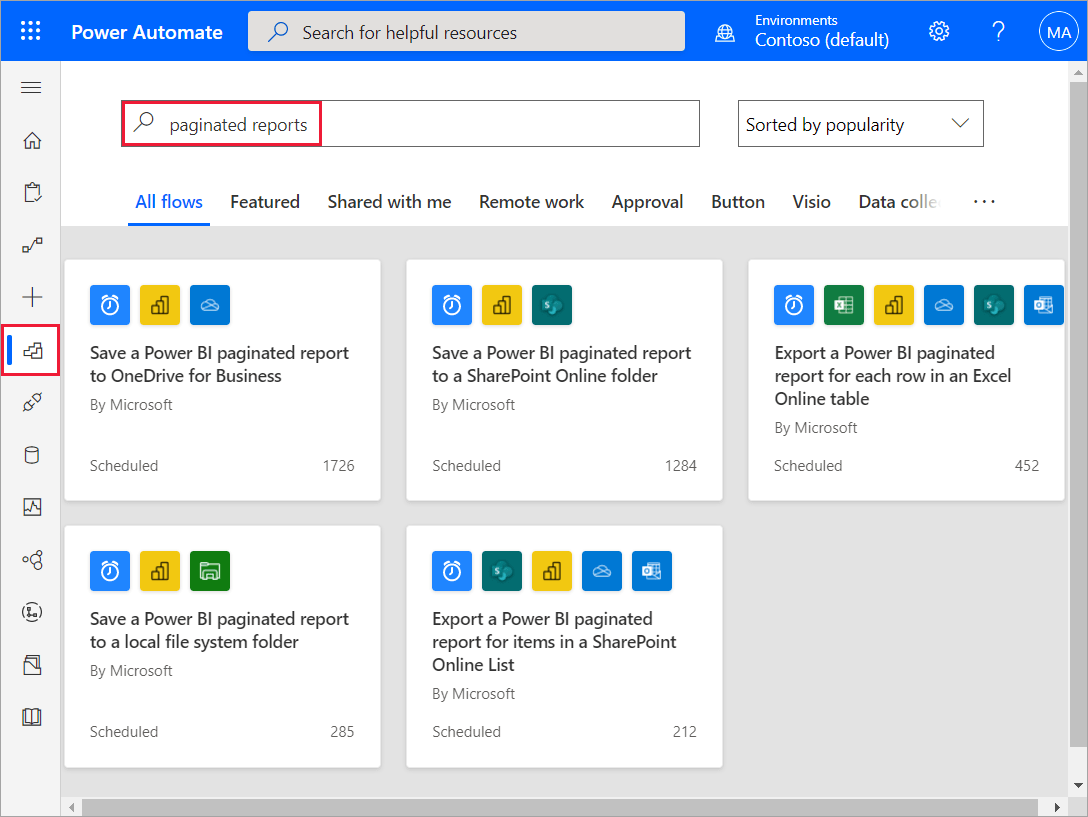Click the OneDrive for Business connector icon
This screenshot has height=817, width=1088.
coord(210,305)
